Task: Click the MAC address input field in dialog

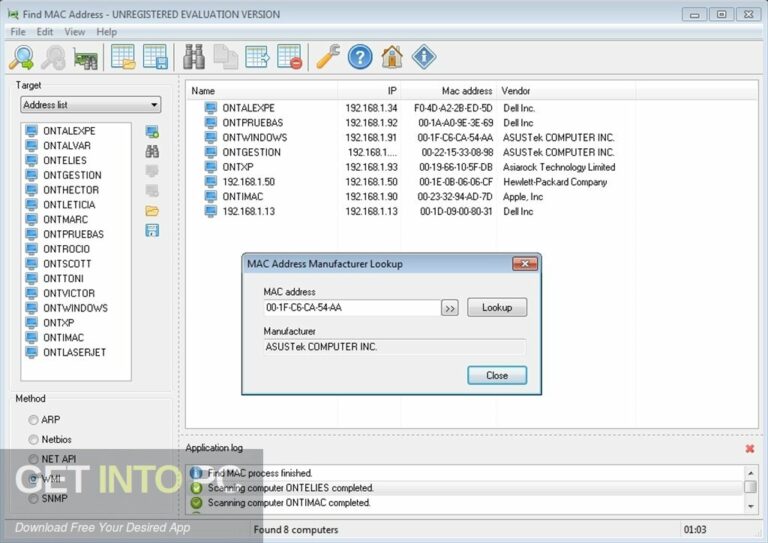Action: point(351,308)
